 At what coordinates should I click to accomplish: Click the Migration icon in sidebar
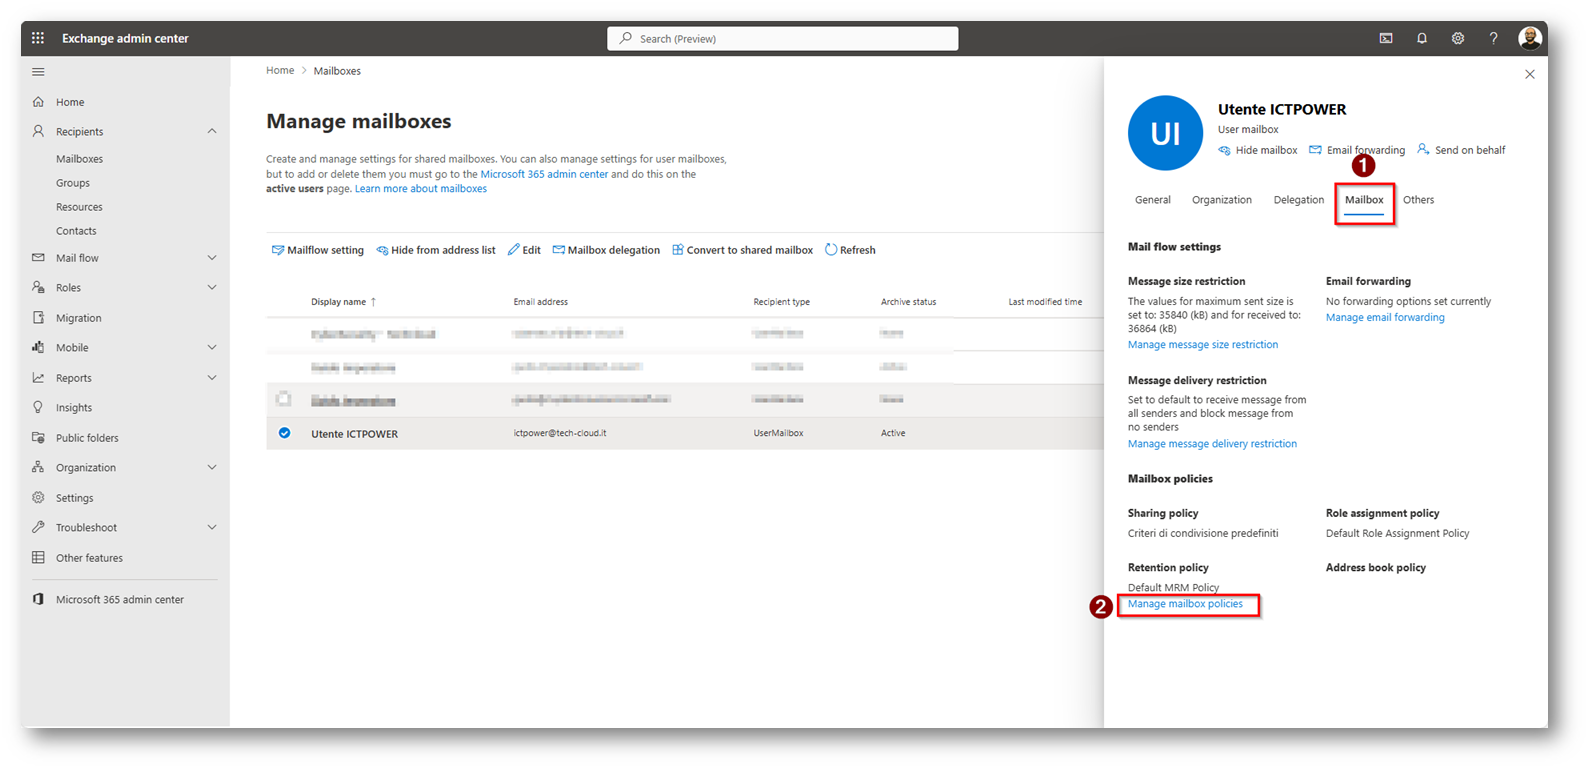pyautogui.click(x=38, y=318)
